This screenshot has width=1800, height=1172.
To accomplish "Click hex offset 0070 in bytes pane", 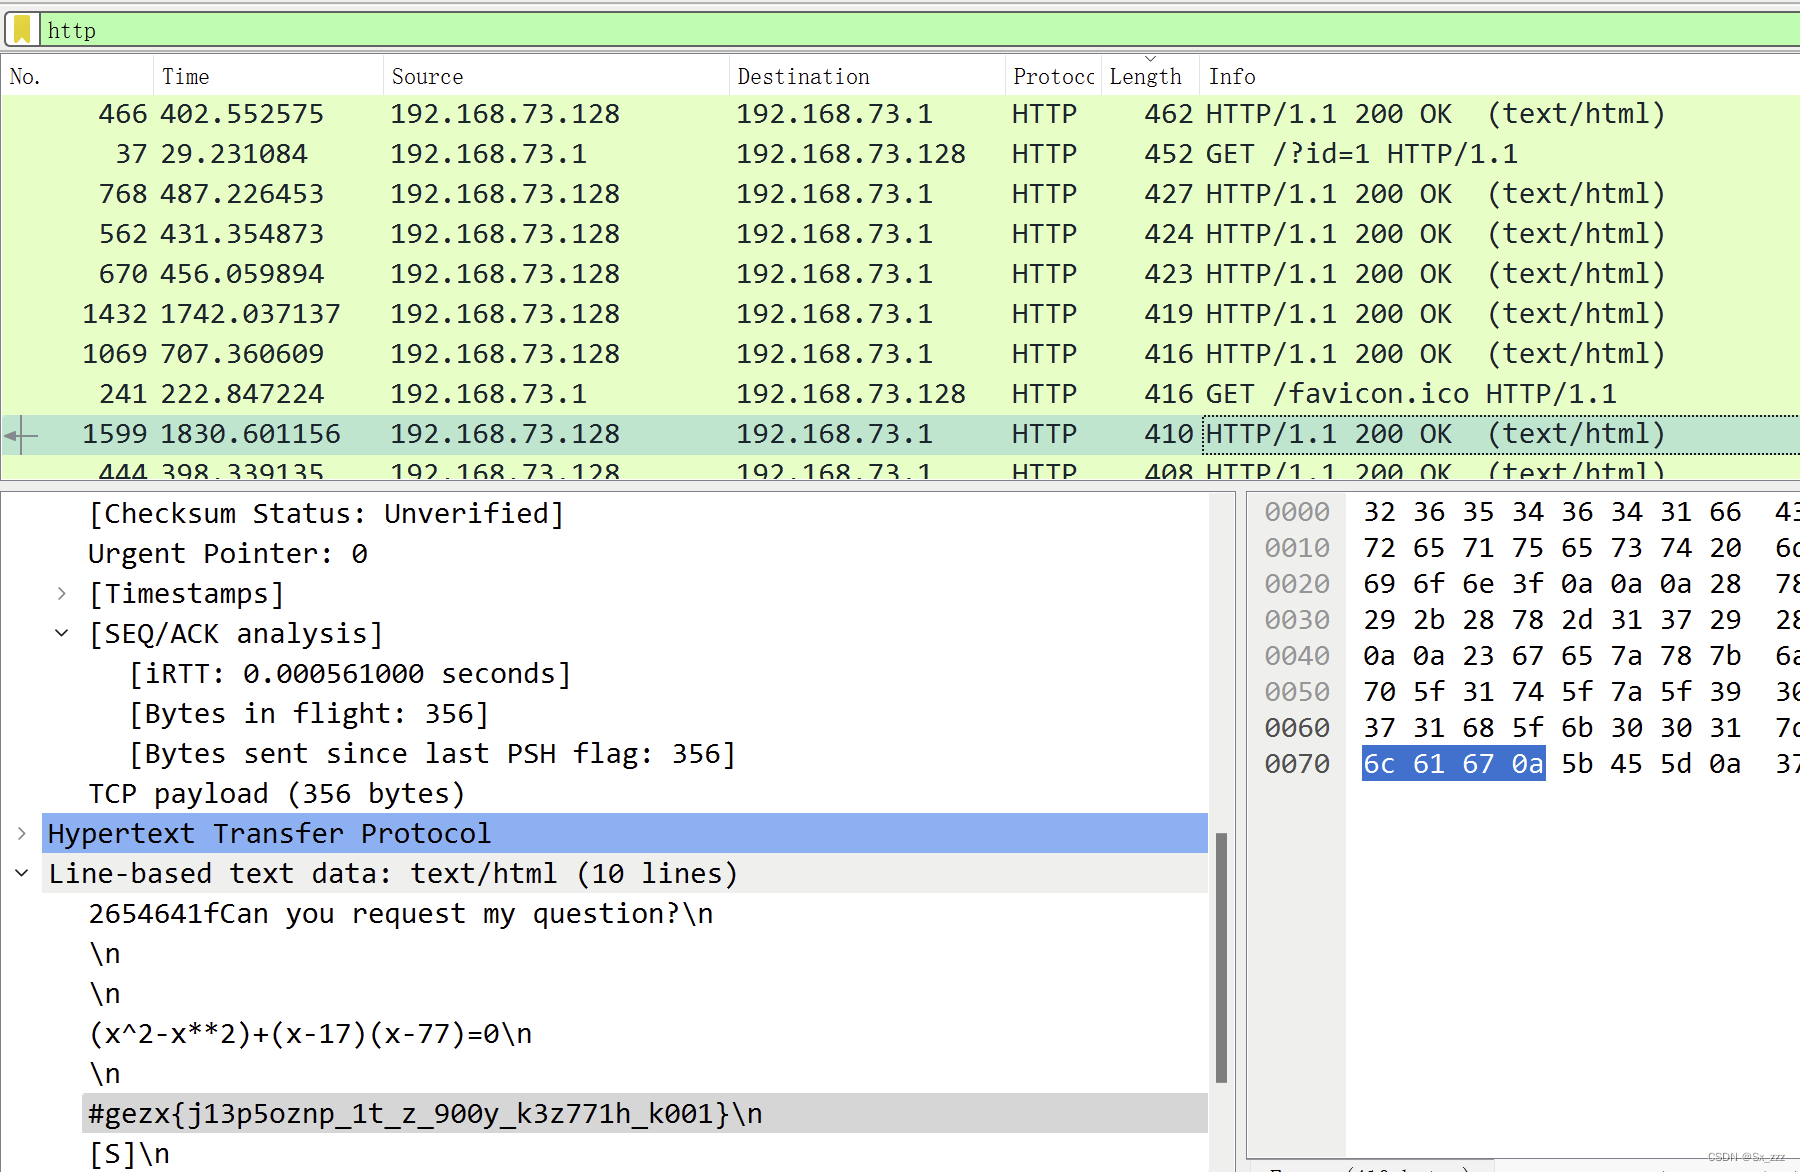I will pyautogui.click(x=1297, y=764).
